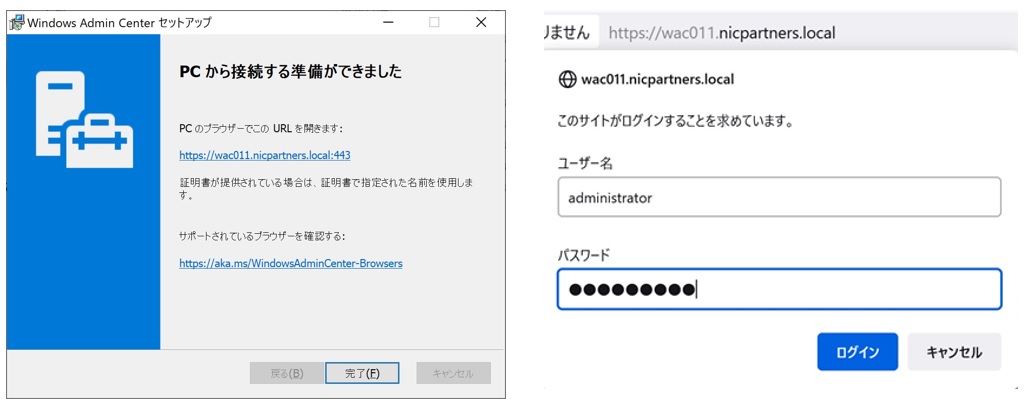Click the setup window title bar text
The width and height of the screenshot is (1024, 407).
[118, 22]
